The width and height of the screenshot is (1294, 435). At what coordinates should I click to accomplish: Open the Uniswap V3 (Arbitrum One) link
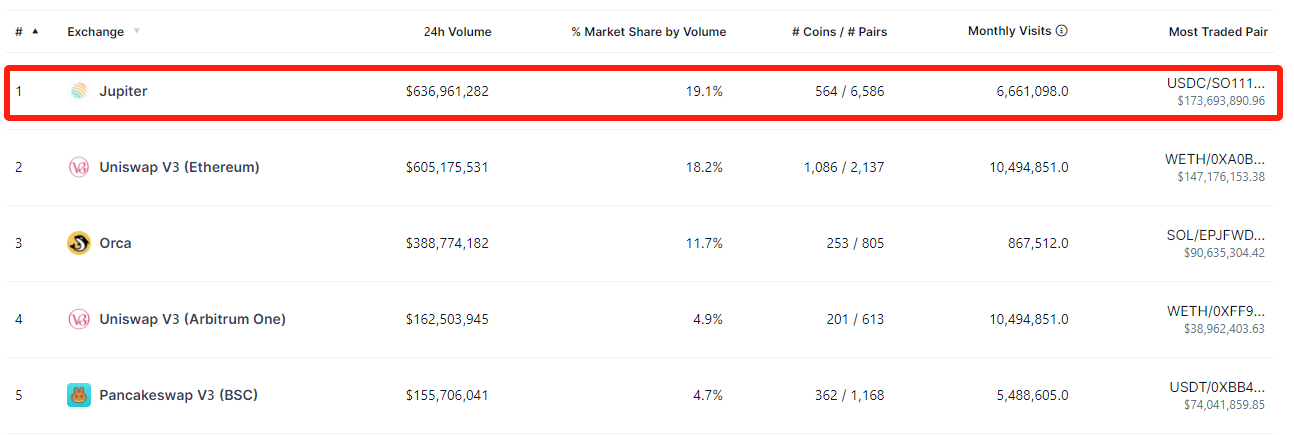(x=192, y=319)
